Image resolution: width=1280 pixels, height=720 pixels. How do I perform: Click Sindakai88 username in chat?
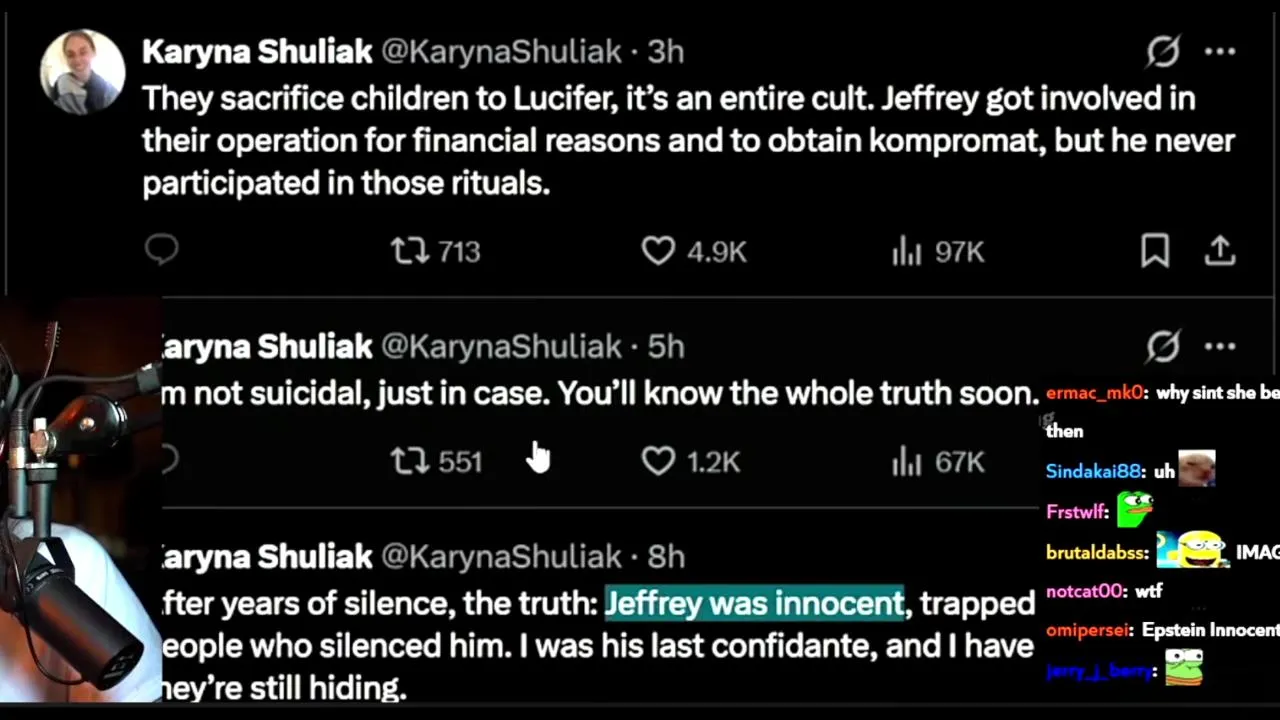click(x=1094, y=471)
